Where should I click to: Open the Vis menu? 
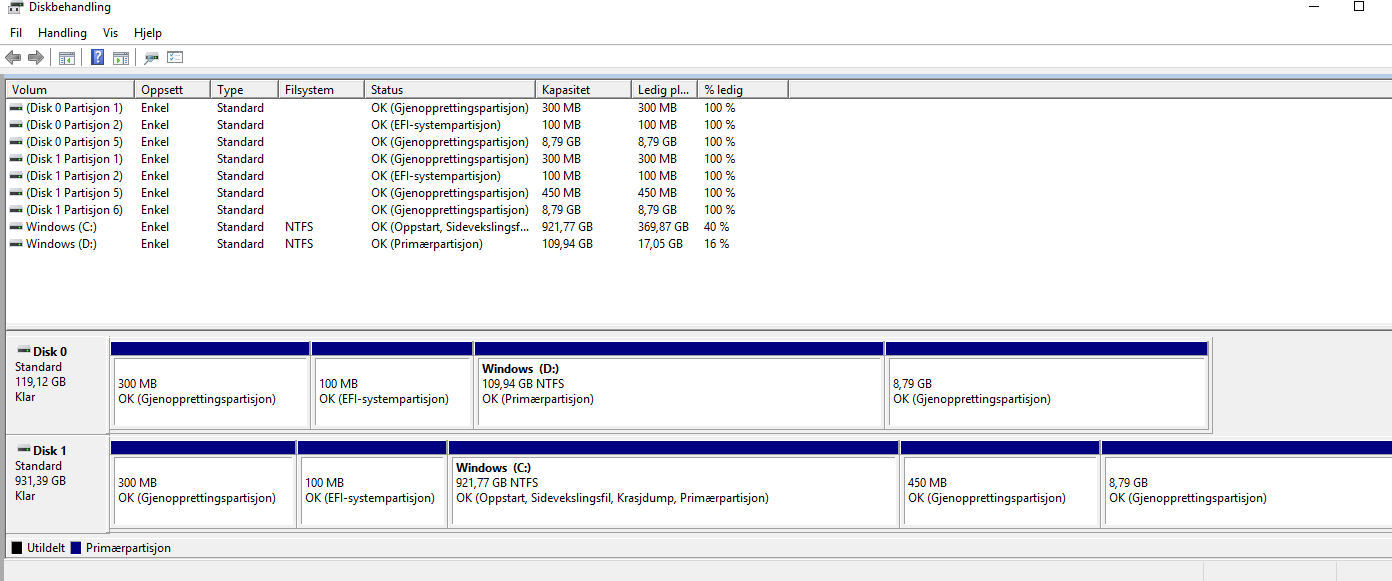110,33
